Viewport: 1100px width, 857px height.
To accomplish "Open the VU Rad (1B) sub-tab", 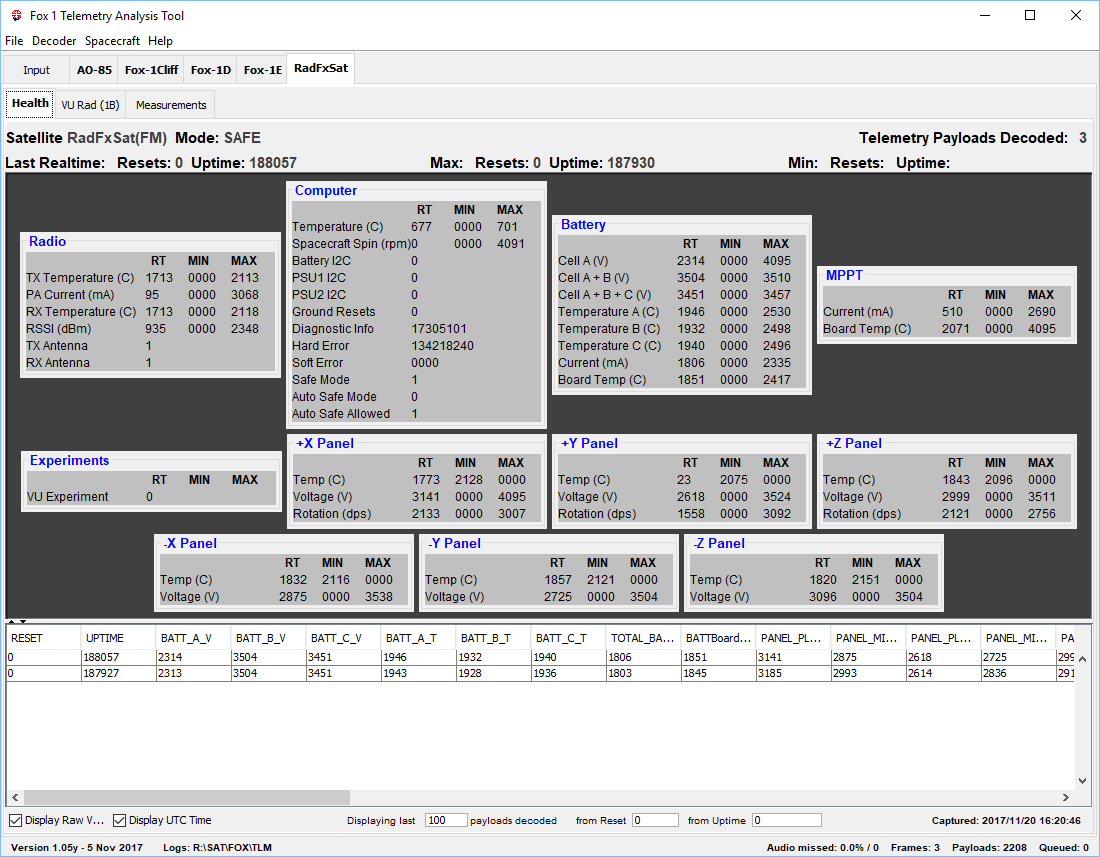I will [90, 105].
